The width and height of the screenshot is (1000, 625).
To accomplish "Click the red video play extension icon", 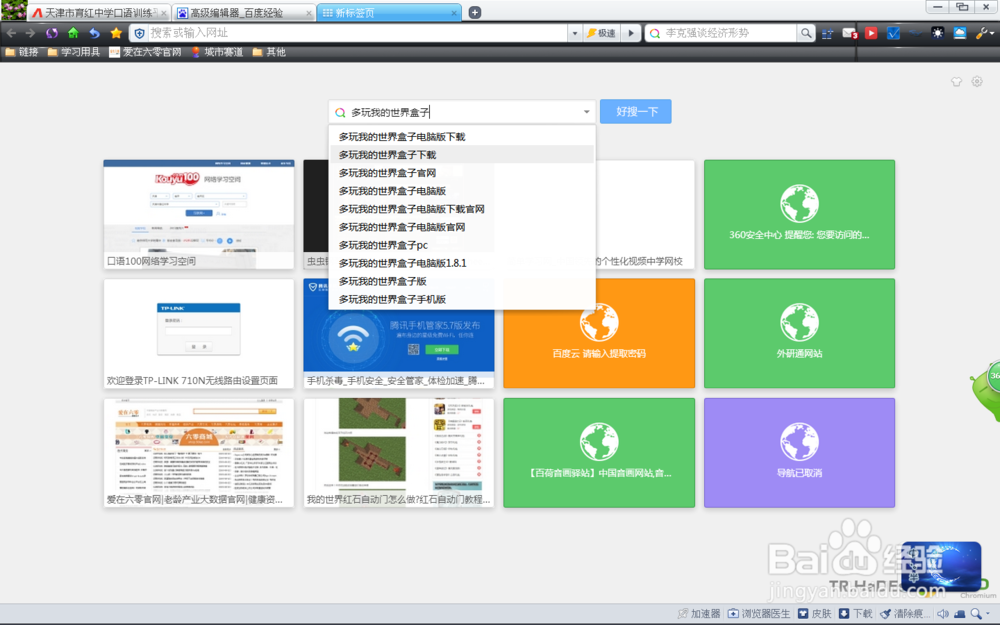I will 871,33.
